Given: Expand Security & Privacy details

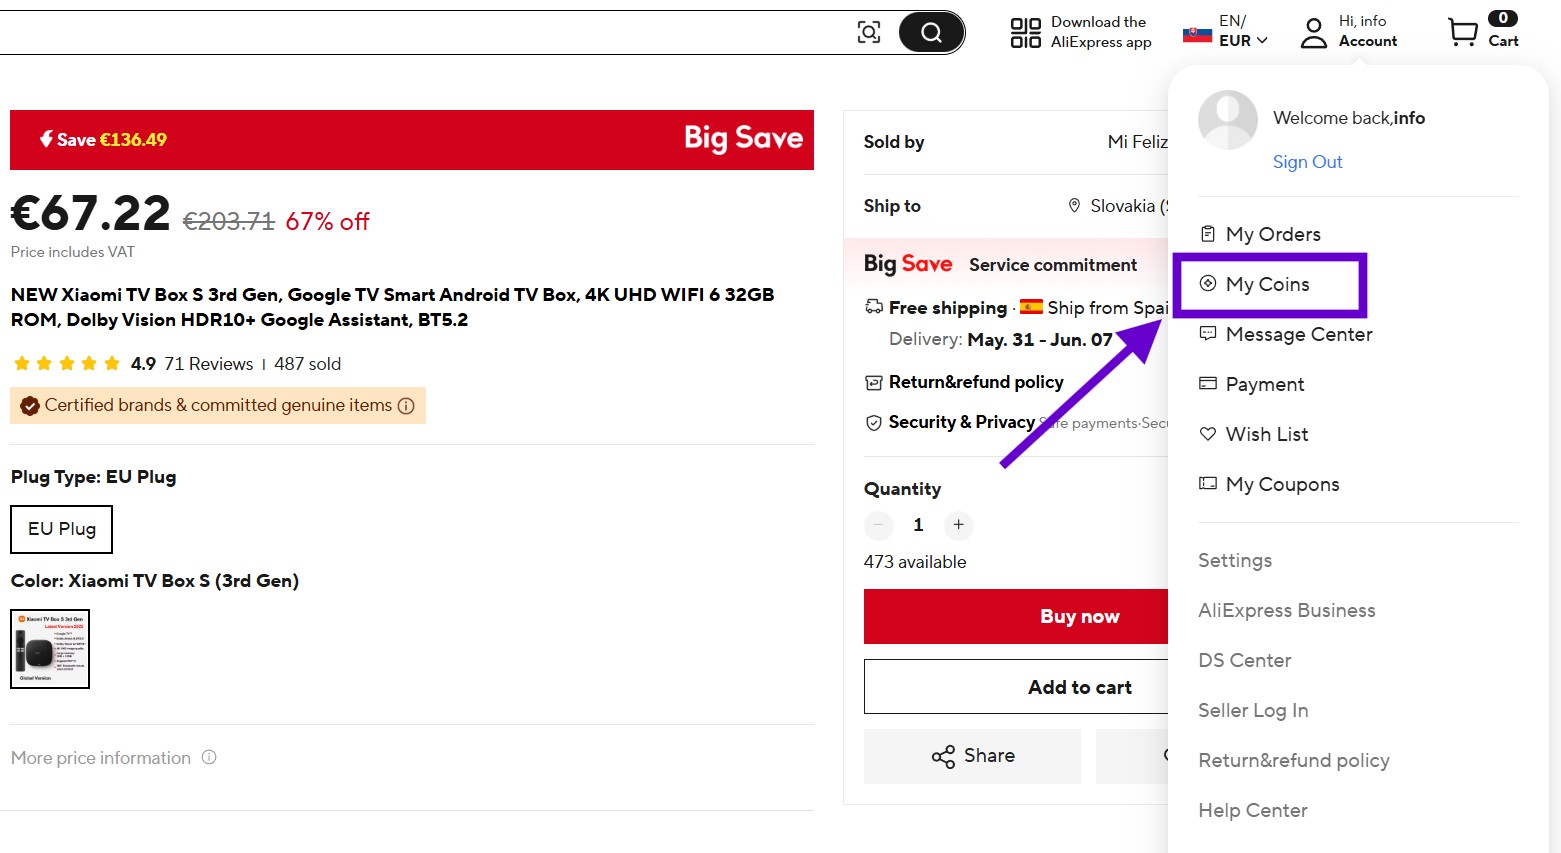Looking at the screenshot, I should tap(961, 422).
